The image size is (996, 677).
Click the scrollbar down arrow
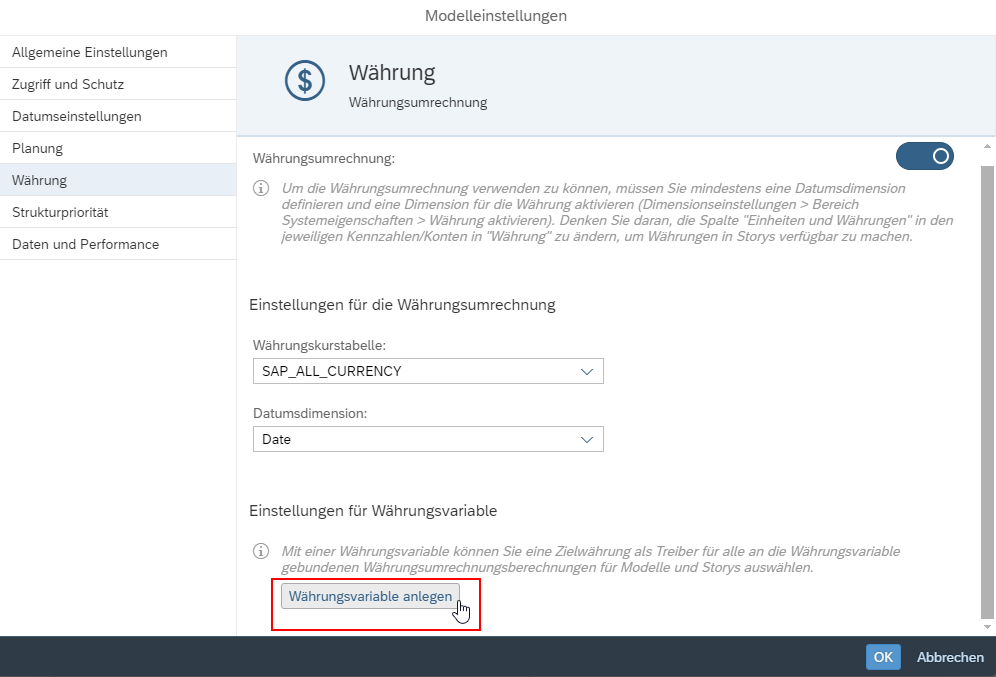point(987,627)
